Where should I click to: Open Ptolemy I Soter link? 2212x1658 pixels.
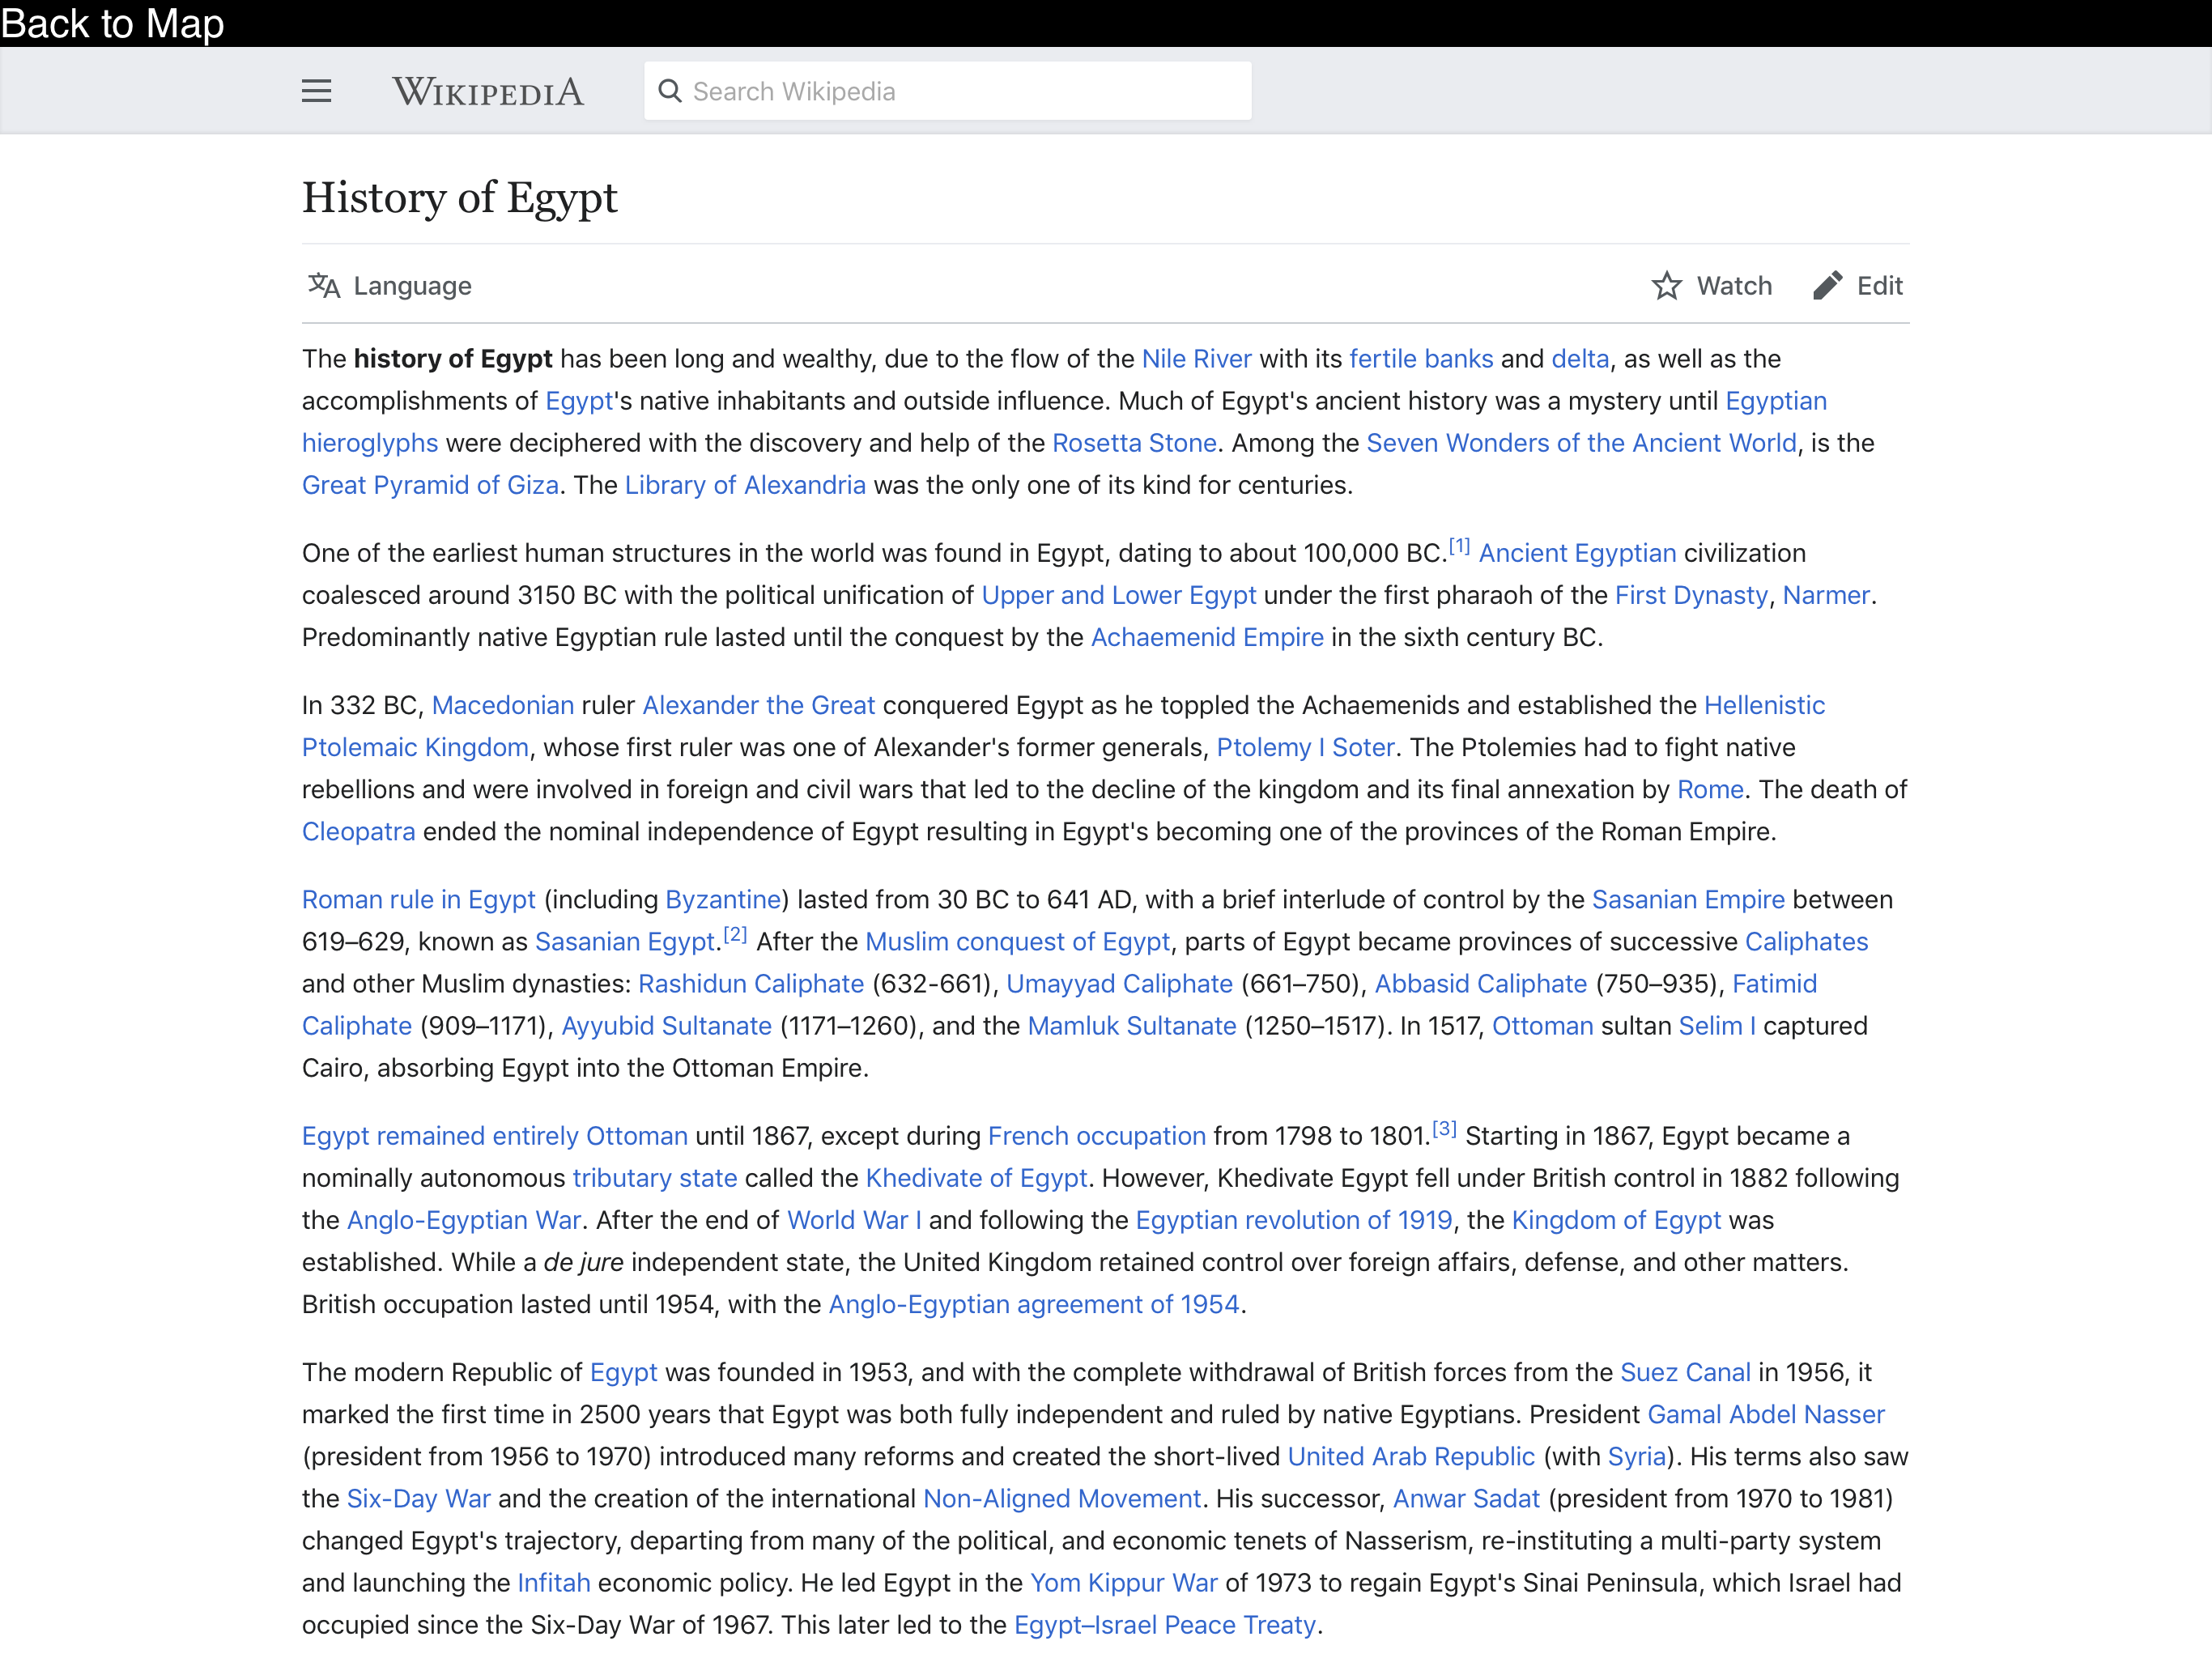[x=1305, y=747]
